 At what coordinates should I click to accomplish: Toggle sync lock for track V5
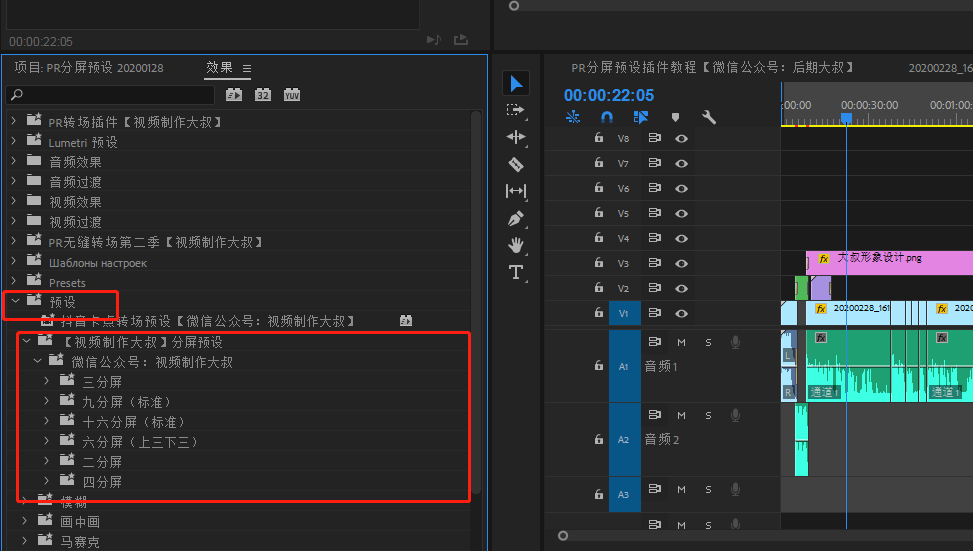654,213
